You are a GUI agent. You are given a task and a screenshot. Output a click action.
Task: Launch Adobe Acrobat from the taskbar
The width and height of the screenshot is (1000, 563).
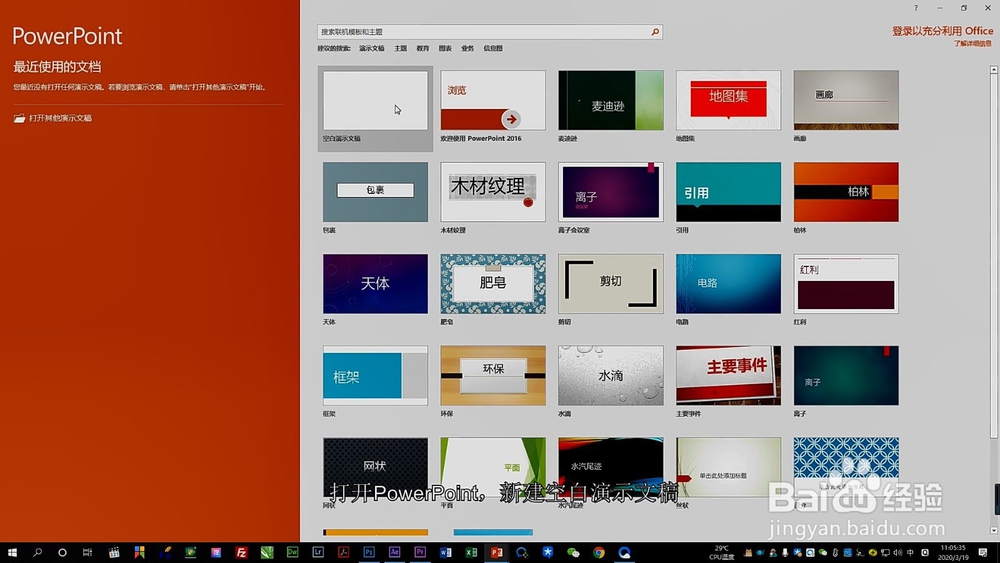343,553
